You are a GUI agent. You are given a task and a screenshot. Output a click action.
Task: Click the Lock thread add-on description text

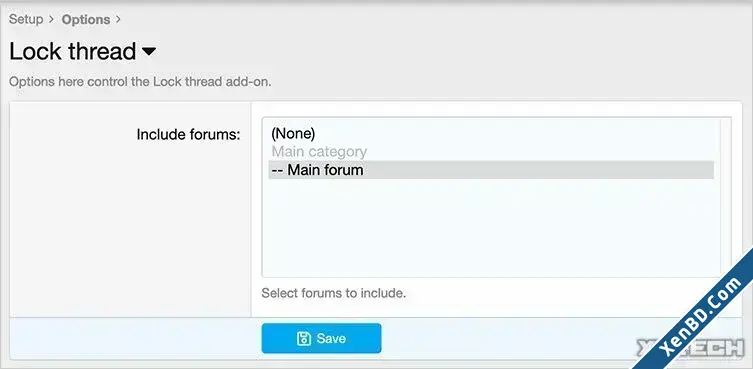(x=140, y=82)
